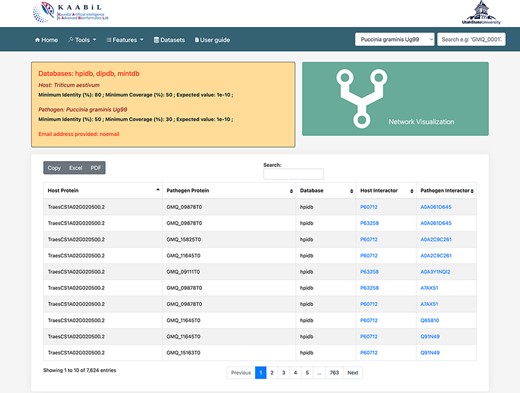The height and width of the screenshot is (393, 520).
Task: Go to the Home page
Action: [x=46, y=40]
